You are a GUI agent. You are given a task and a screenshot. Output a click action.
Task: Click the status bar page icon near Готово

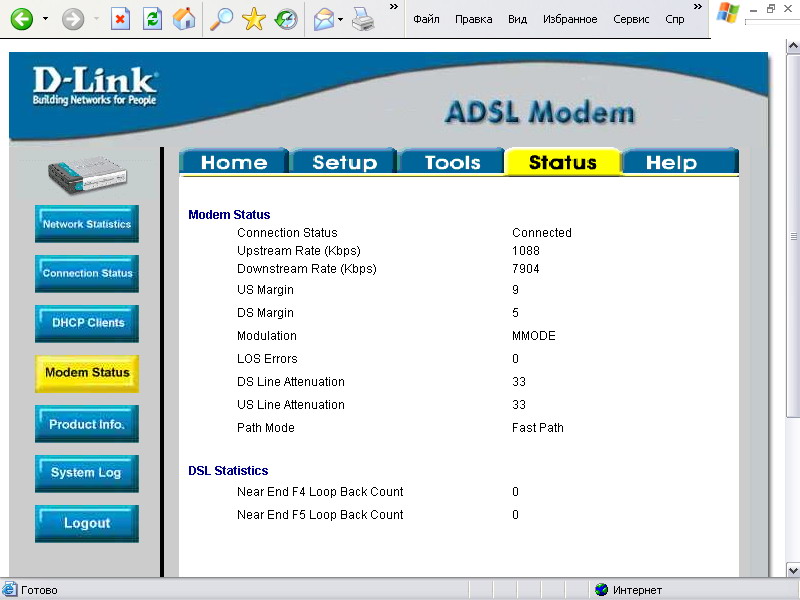[10, 589]
